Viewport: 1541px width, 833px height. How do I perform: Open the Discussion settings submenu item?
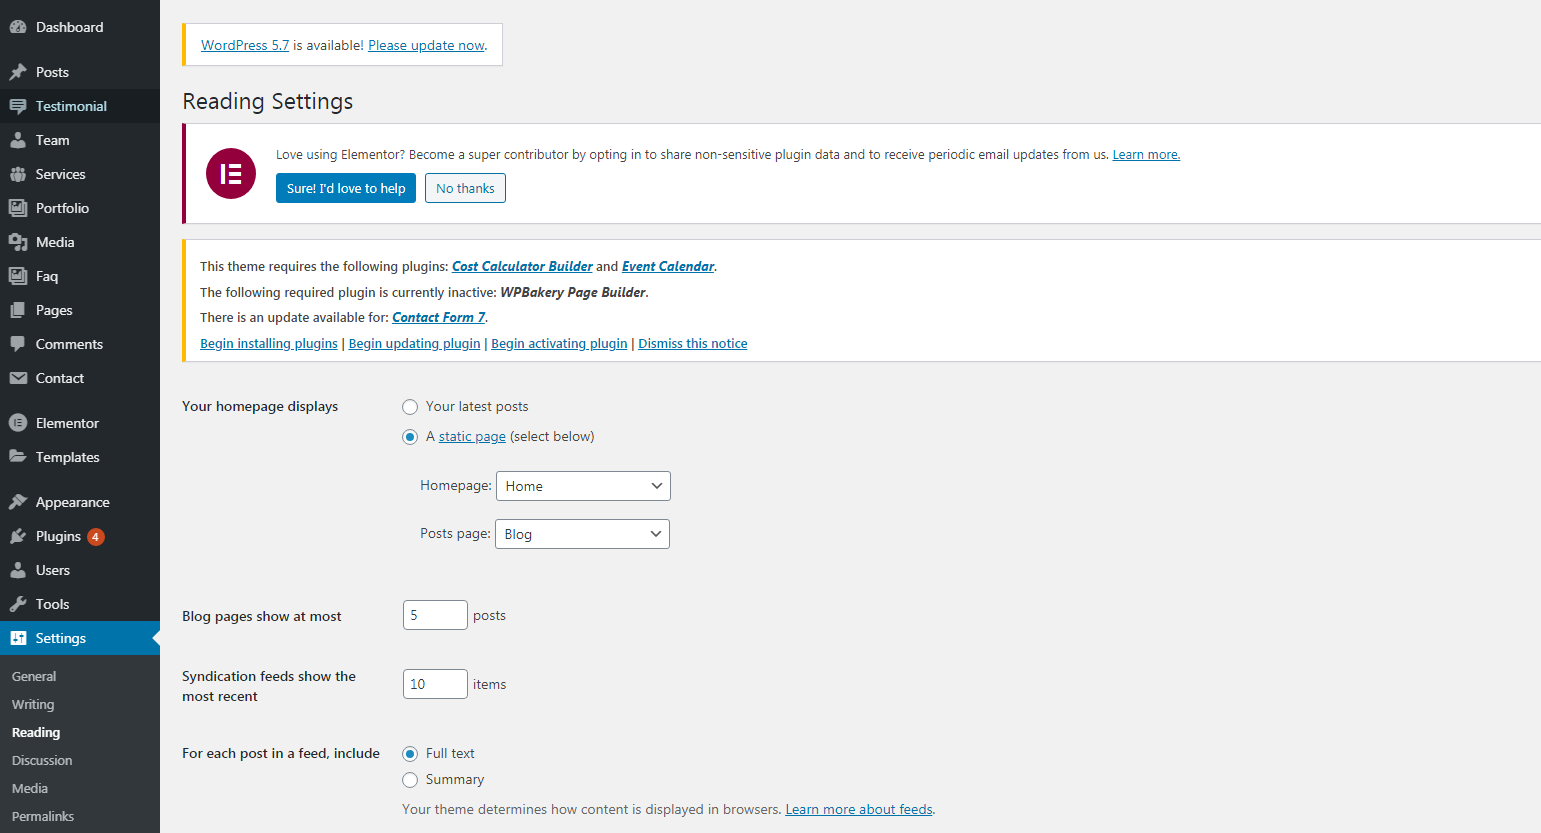42,760
